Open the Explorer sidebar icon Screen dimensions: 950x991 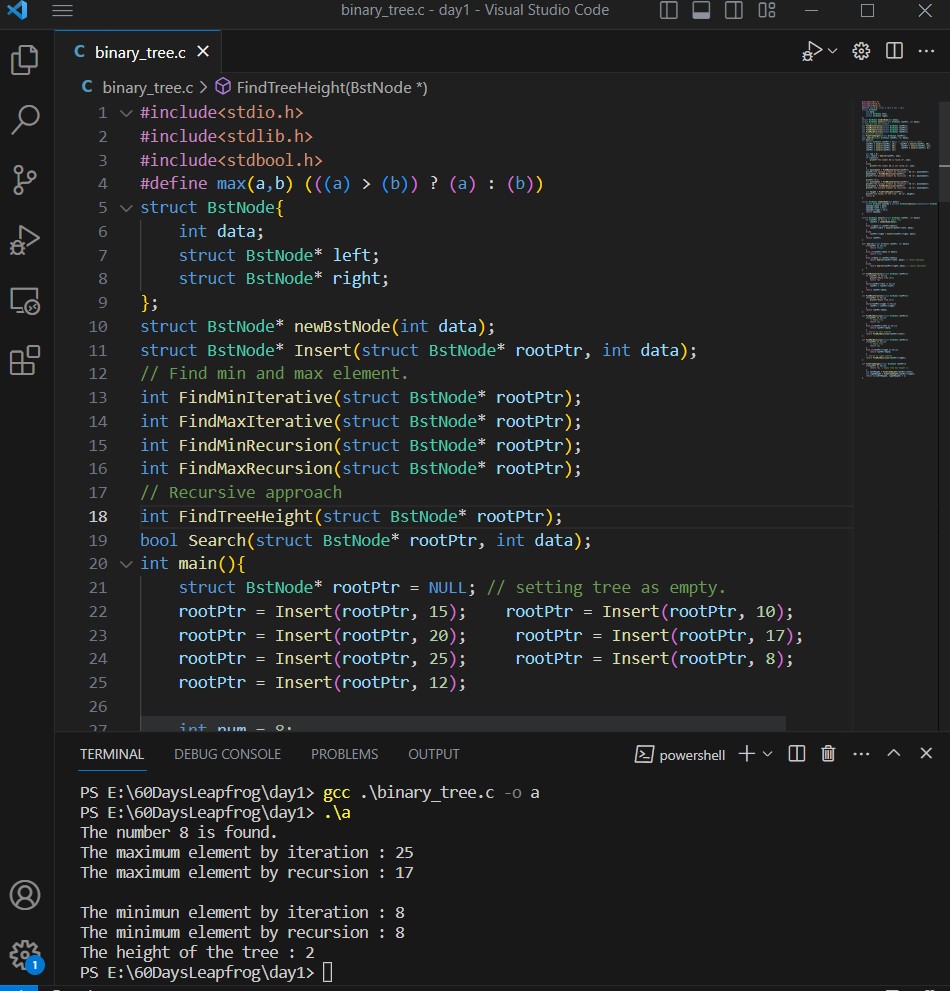(24, 60)
